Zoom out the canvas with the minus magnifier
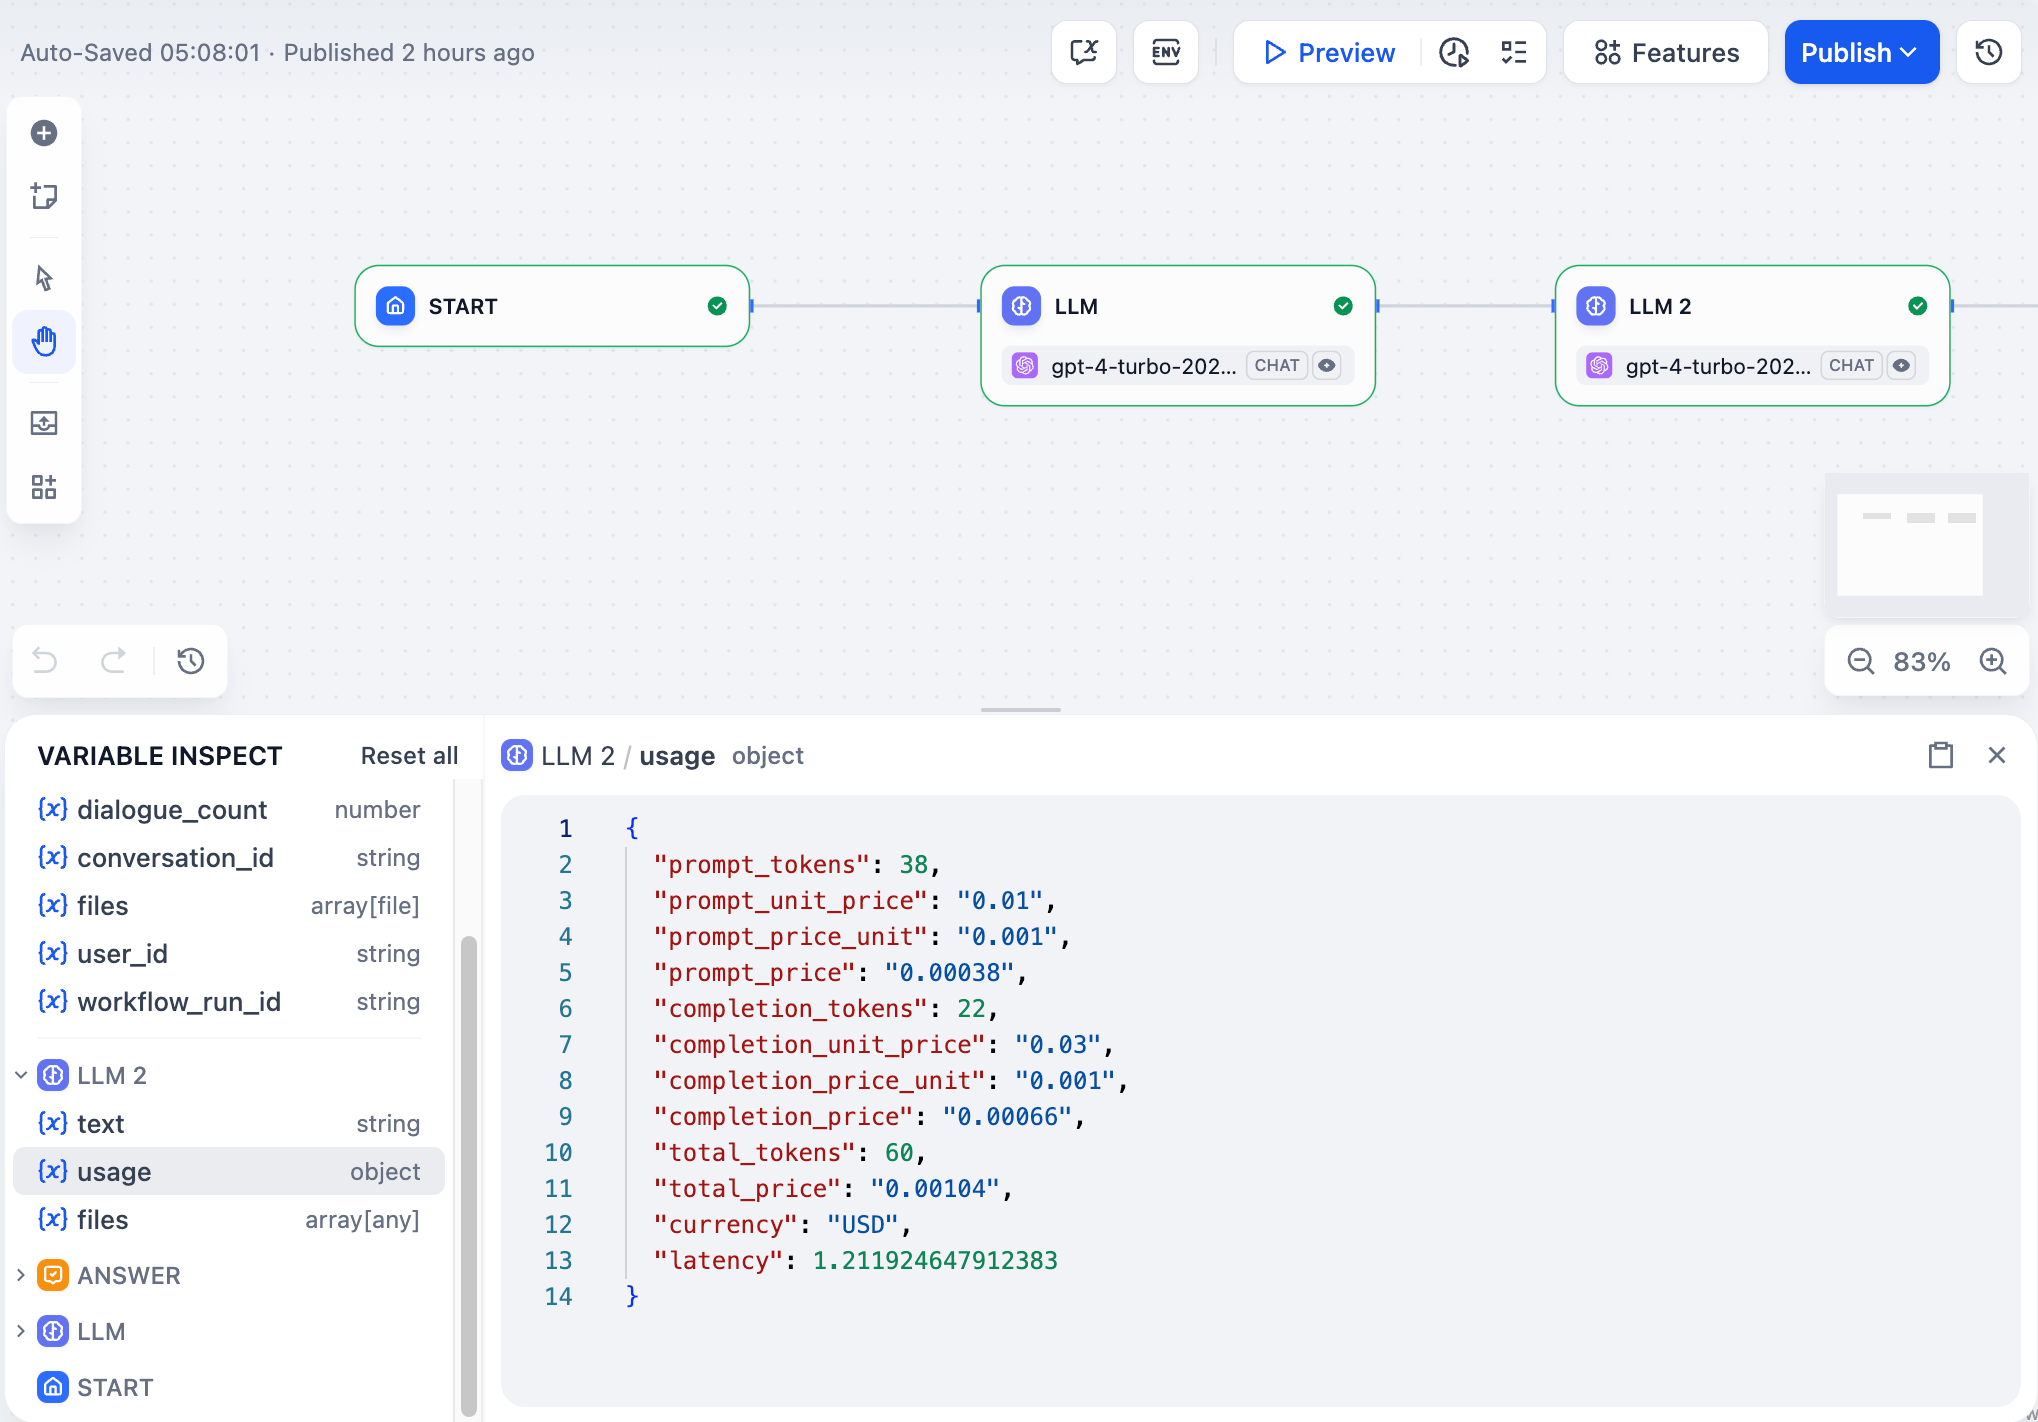Viewport: 2038px width, 1422px height. point(1860,661)
